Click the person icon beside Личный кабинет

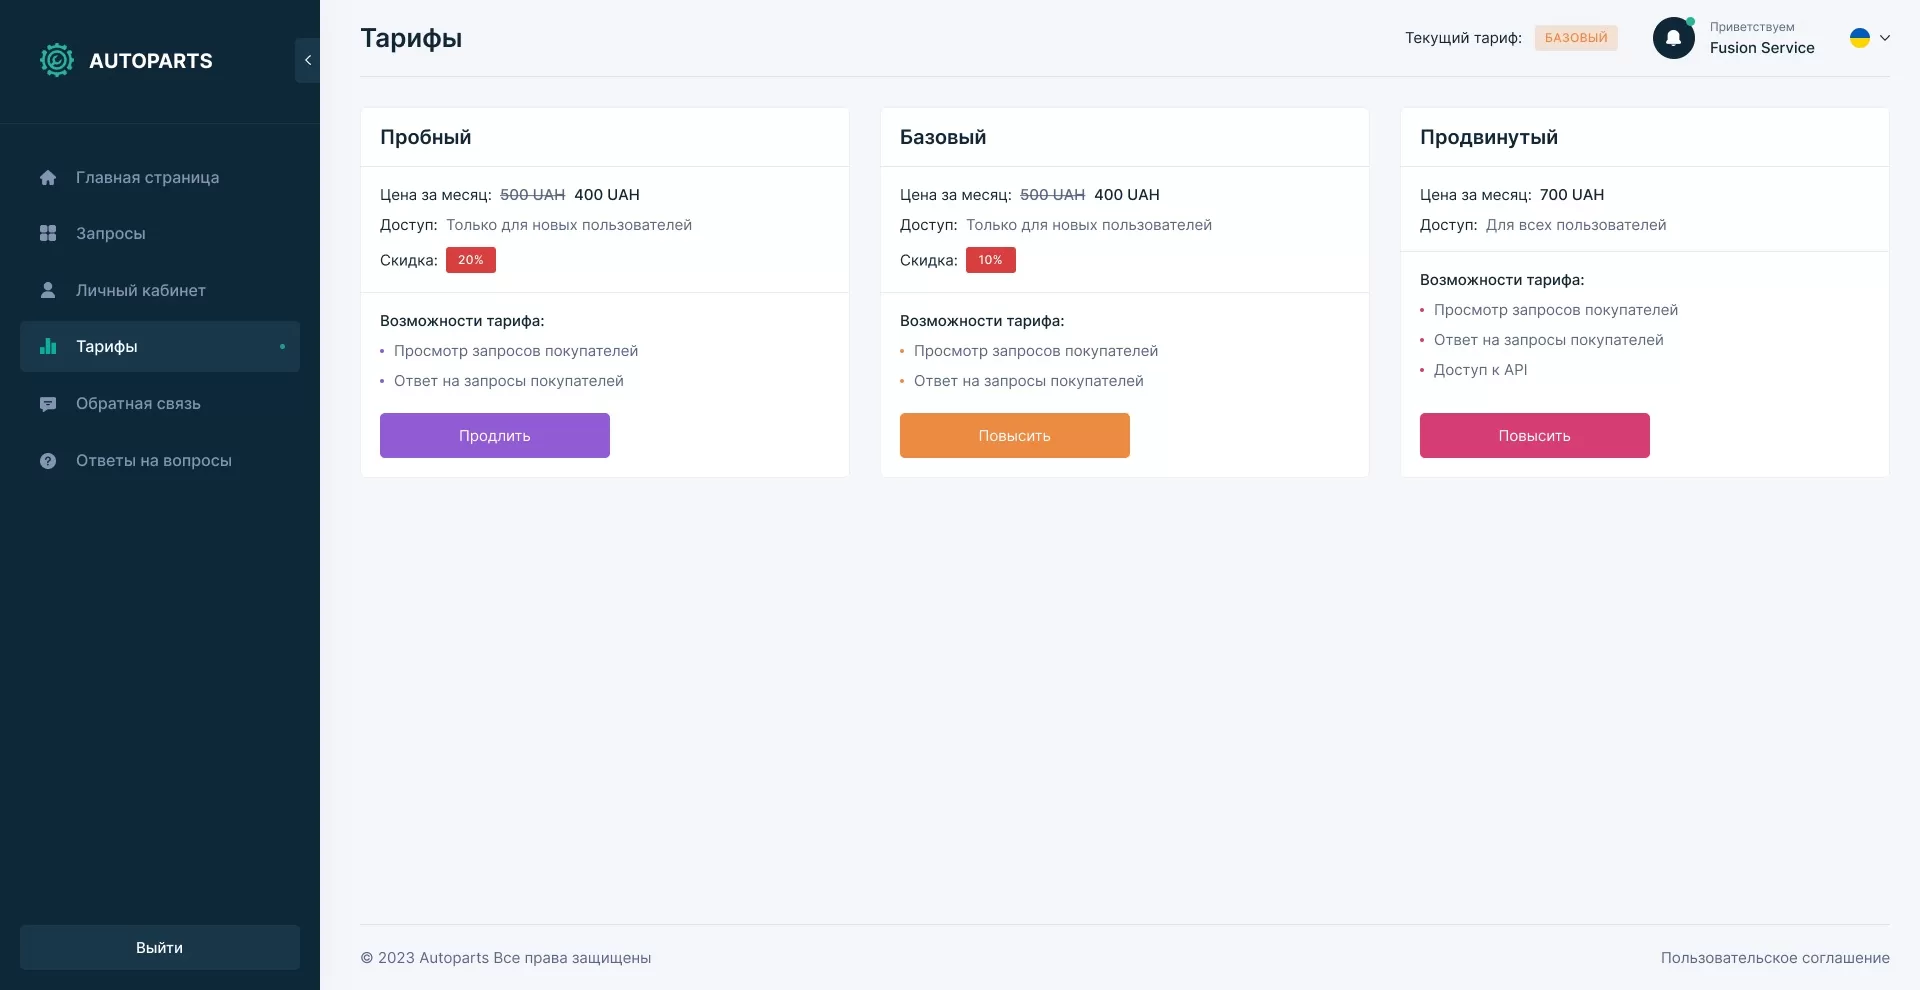[x=48, y=290]
